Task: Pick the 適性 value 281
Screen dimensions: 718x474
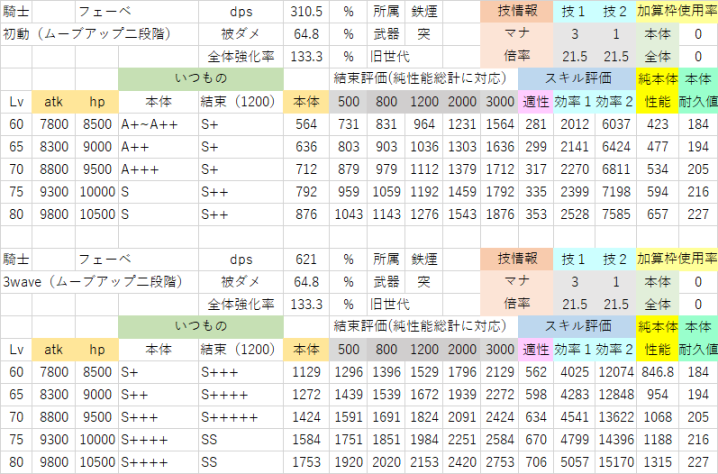Action: (536, 125)
